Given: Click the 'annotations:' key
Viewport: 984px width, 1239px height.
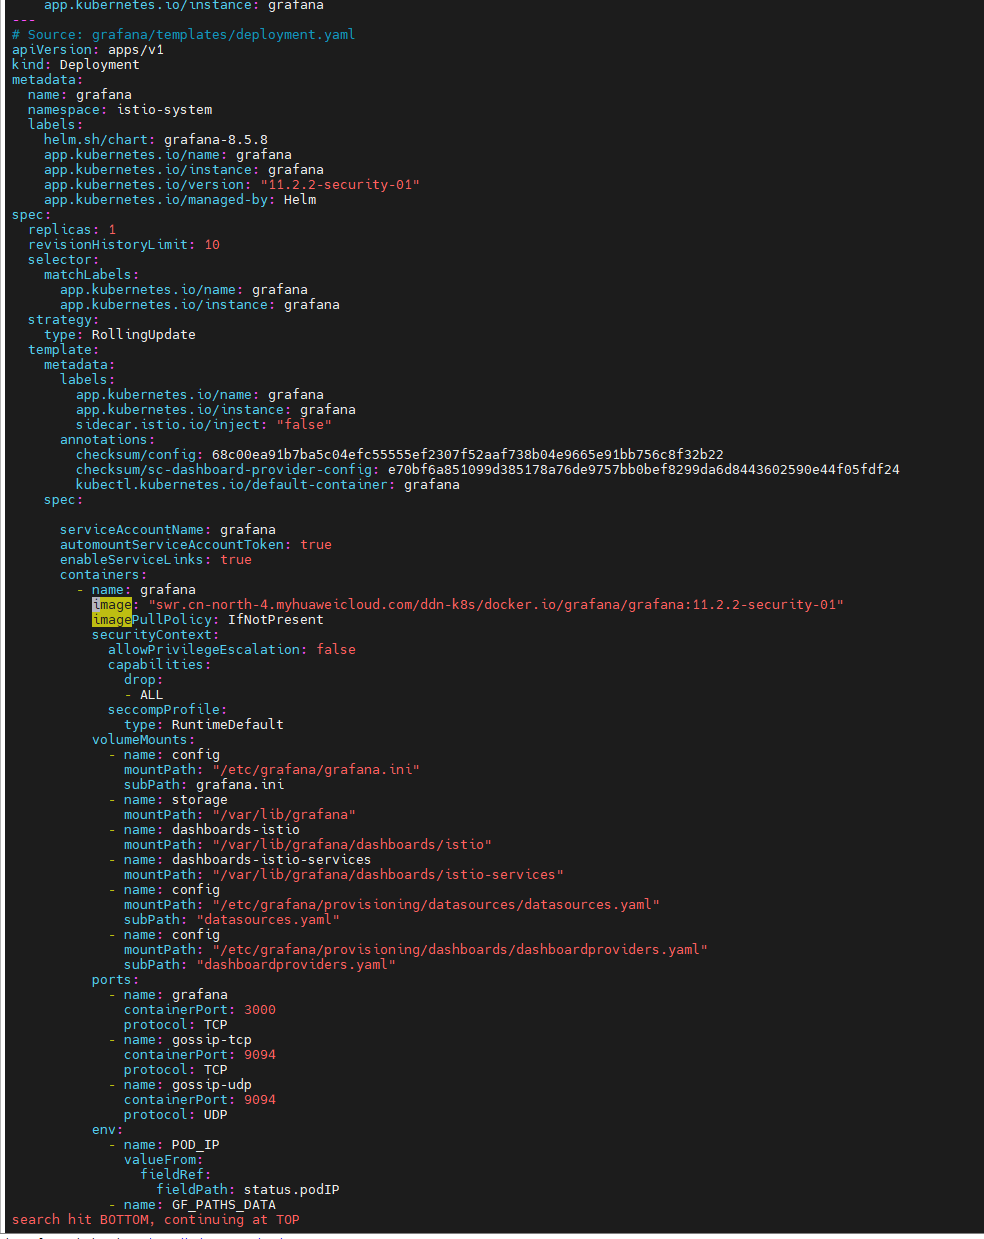Looking at the screenshot, I should [108, 439].
